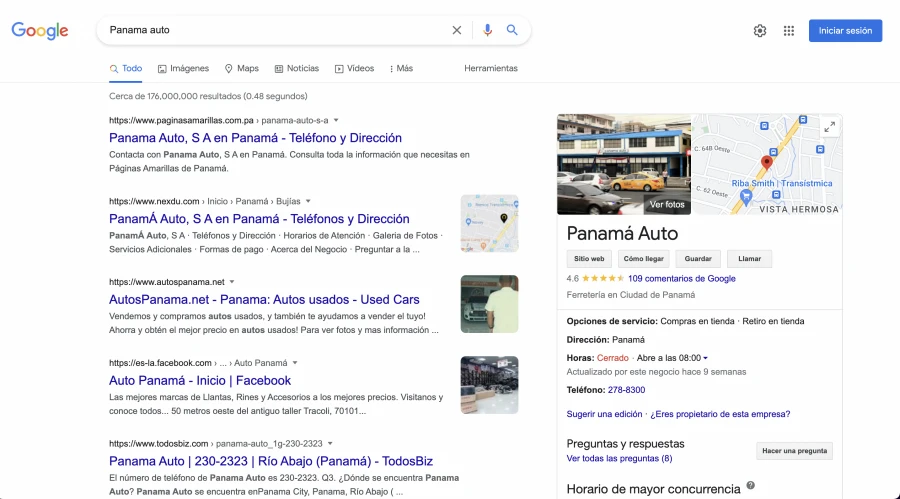
Task: Expand facebook.com Auto Panamá result options arrow
Action: pos(295,363)
